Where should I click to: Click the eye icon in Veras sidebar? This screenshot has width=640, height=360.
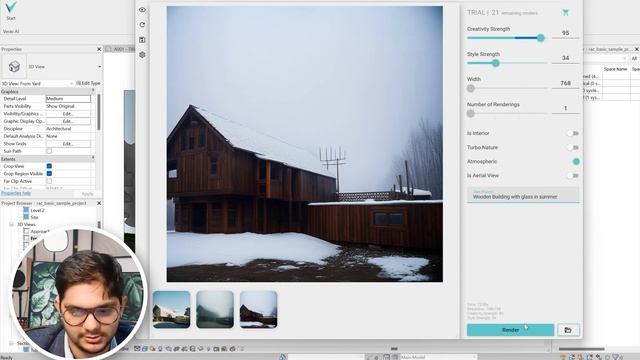(x=142, y=10)
